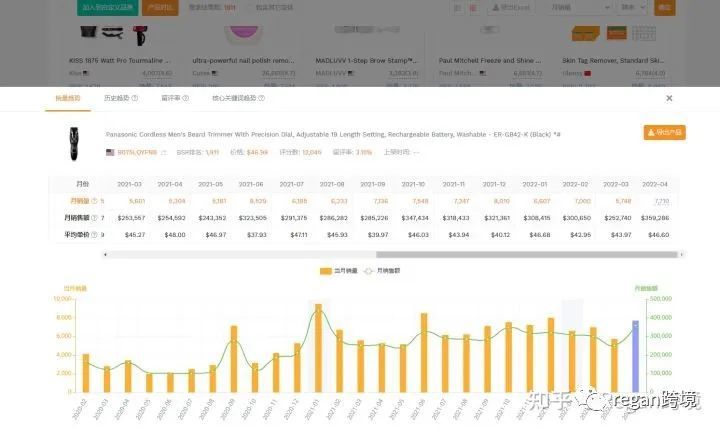Click the right arrow of the table scrollbar
The width and height of the screenshot is (720, 433).
pyautogui.click(x=681, y=254)
